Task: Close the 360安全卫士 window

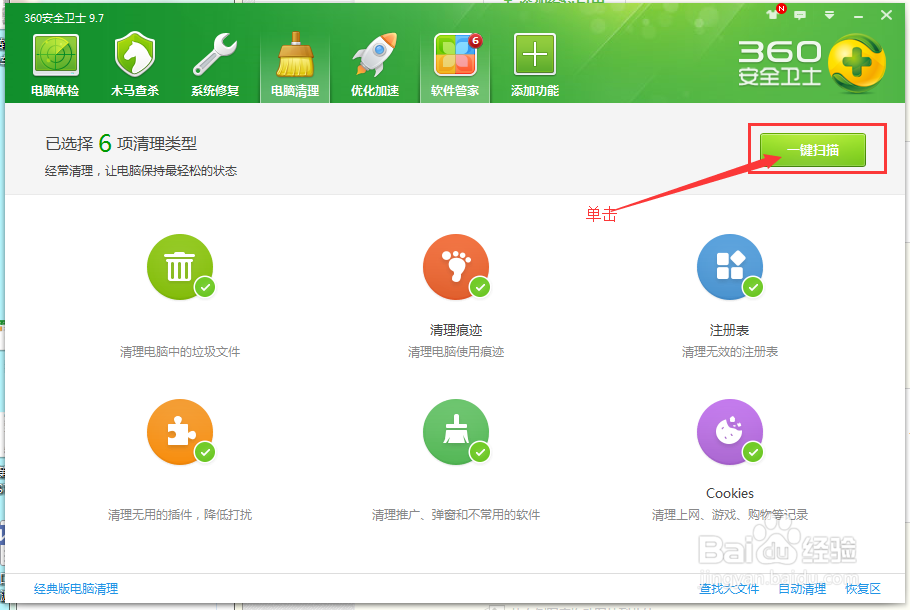Action: point(886,15)
